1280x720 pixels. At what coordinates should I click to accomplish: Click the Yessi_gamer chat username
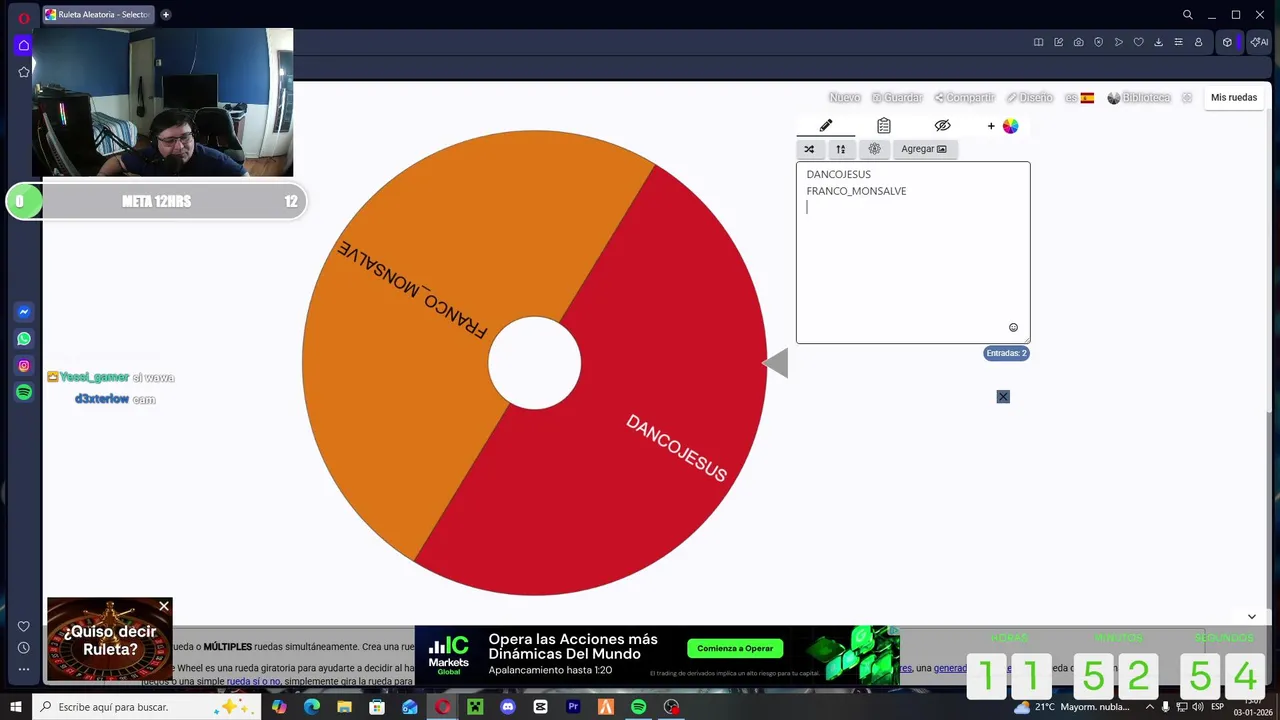pyautogui.click(x=94, y=377)
